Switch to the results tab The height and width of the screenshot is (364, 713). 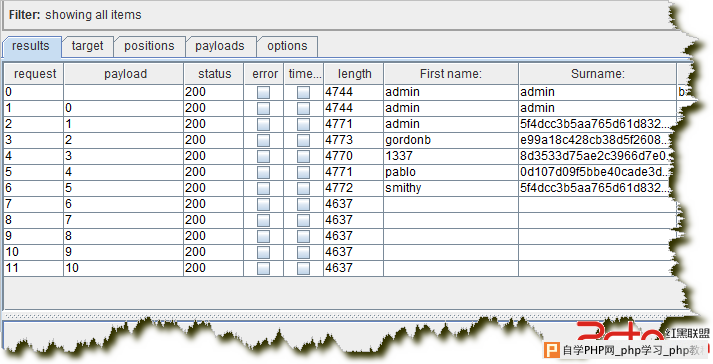tap(31, 46)
